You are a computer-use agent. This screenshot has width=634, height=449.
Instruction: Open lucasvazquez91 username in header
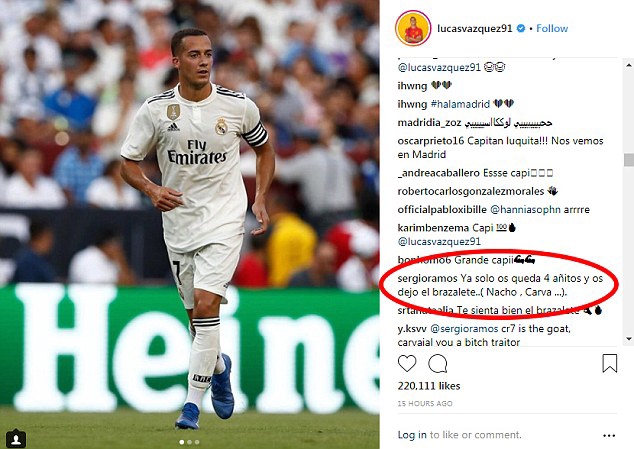click(475, 28)
